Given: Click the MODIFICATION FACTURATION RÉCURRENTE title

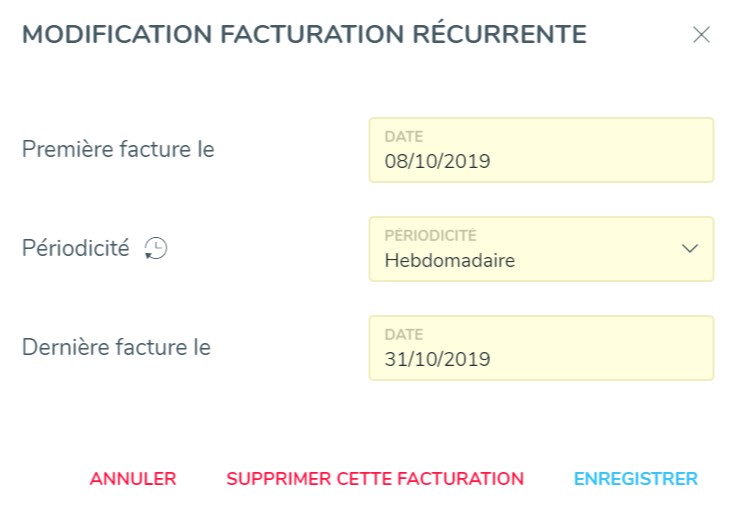Looking at the screenshot, I should coord(304,34).
